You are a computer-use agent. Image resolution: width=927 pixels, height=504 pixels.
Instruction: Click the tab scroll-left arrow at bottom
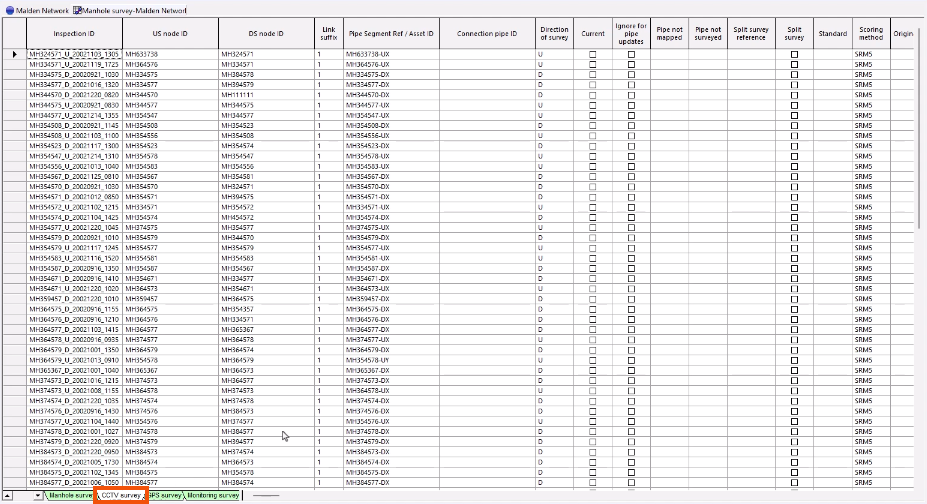point(8,495)
